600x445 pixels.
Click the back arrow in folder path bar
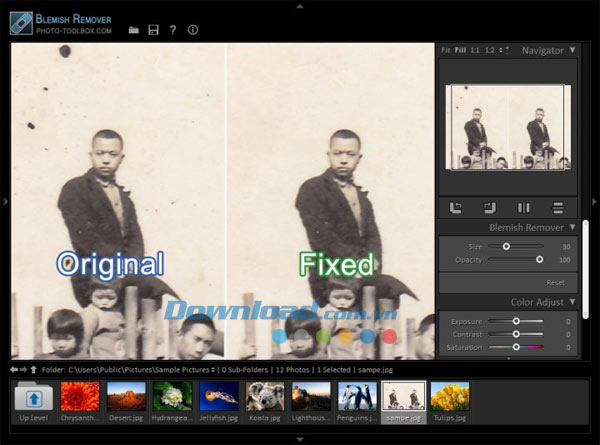pos(13,369)
